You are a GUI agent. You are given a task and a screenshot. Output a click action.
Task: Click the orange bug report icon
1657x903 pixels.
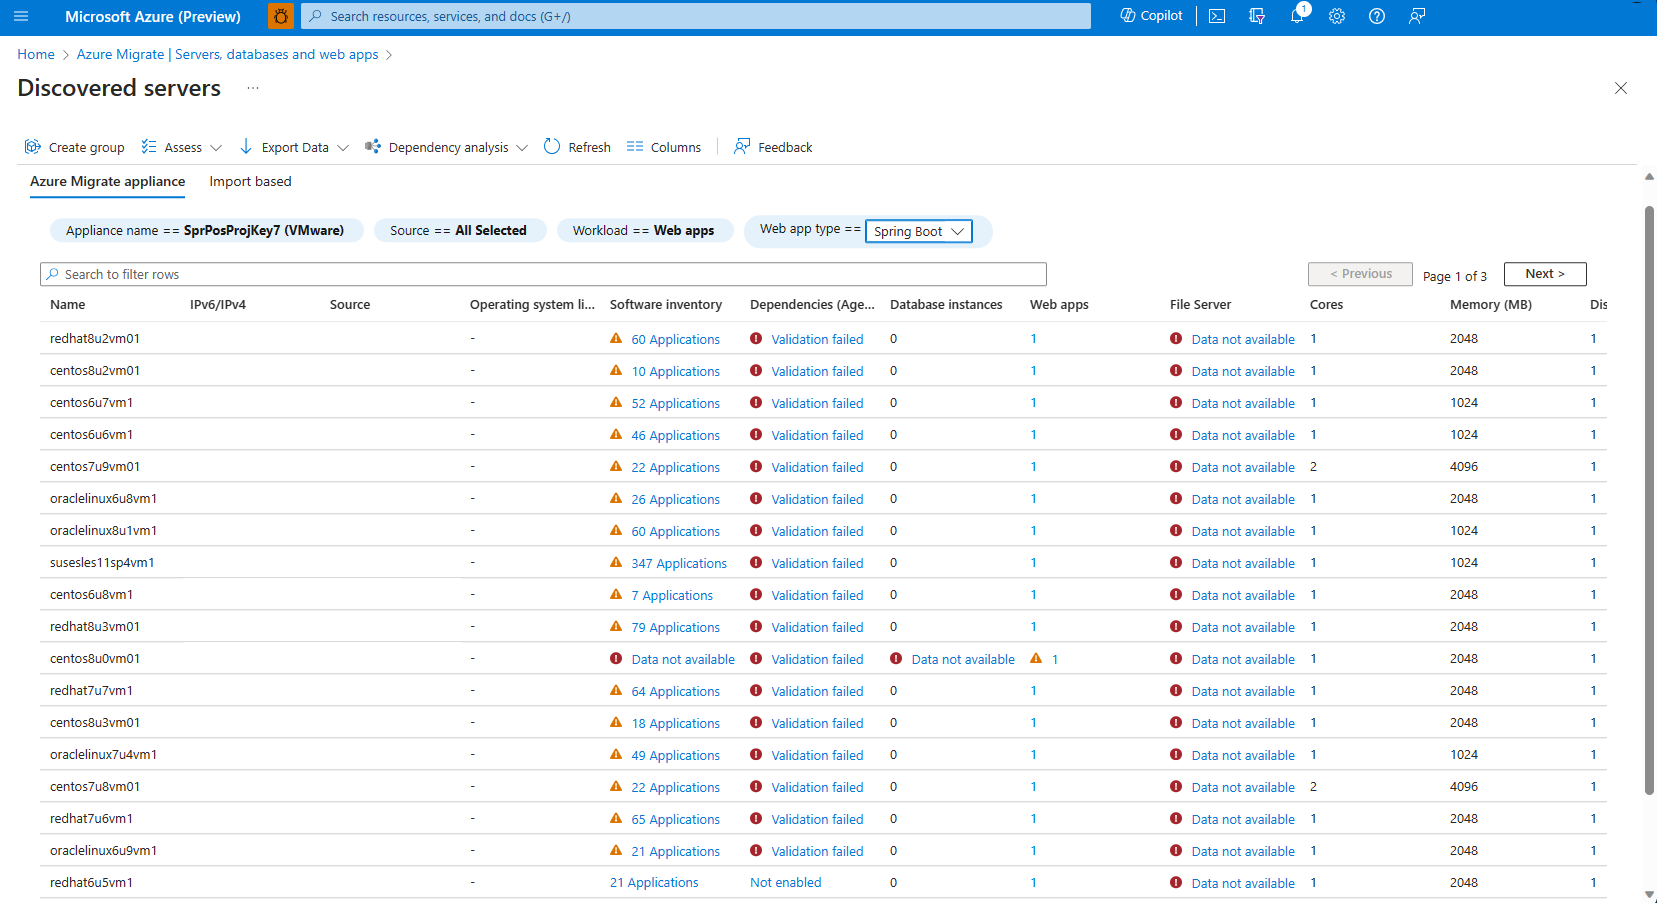[x=281, y=16]
